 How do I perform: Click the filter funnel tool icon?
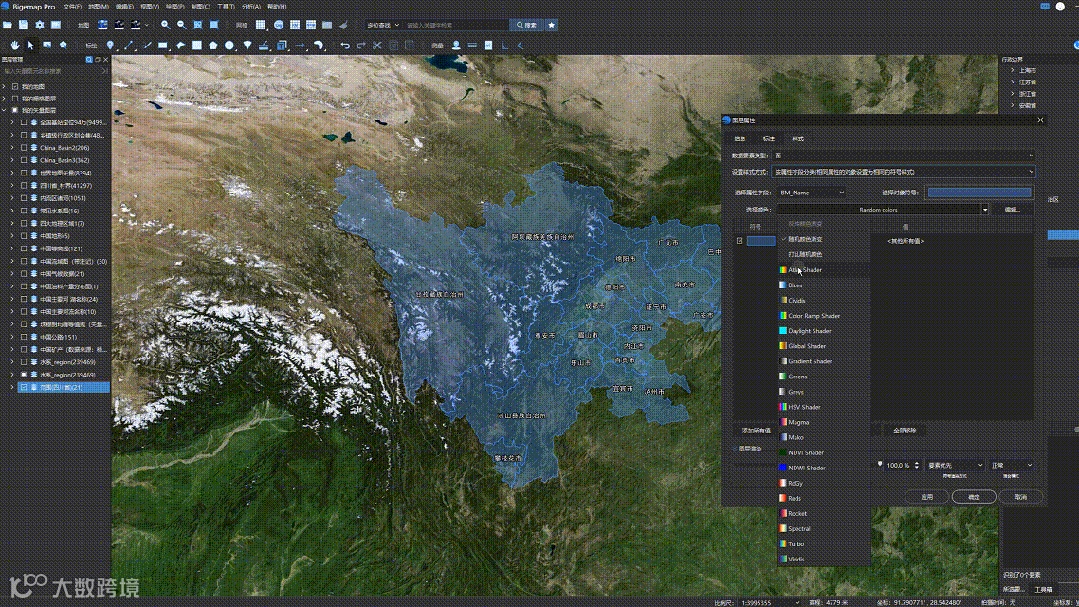[247, 45]
